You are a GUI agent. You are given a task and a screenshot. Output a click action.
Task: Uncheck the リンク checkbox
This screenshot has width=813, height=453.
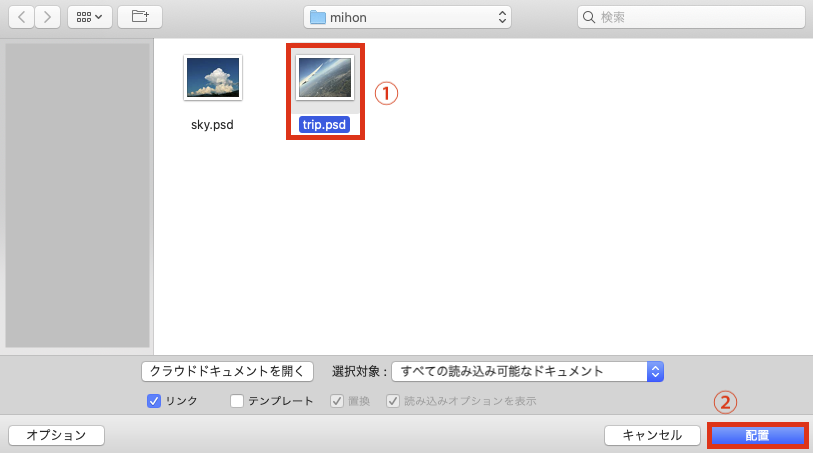[x=154, y=401]
